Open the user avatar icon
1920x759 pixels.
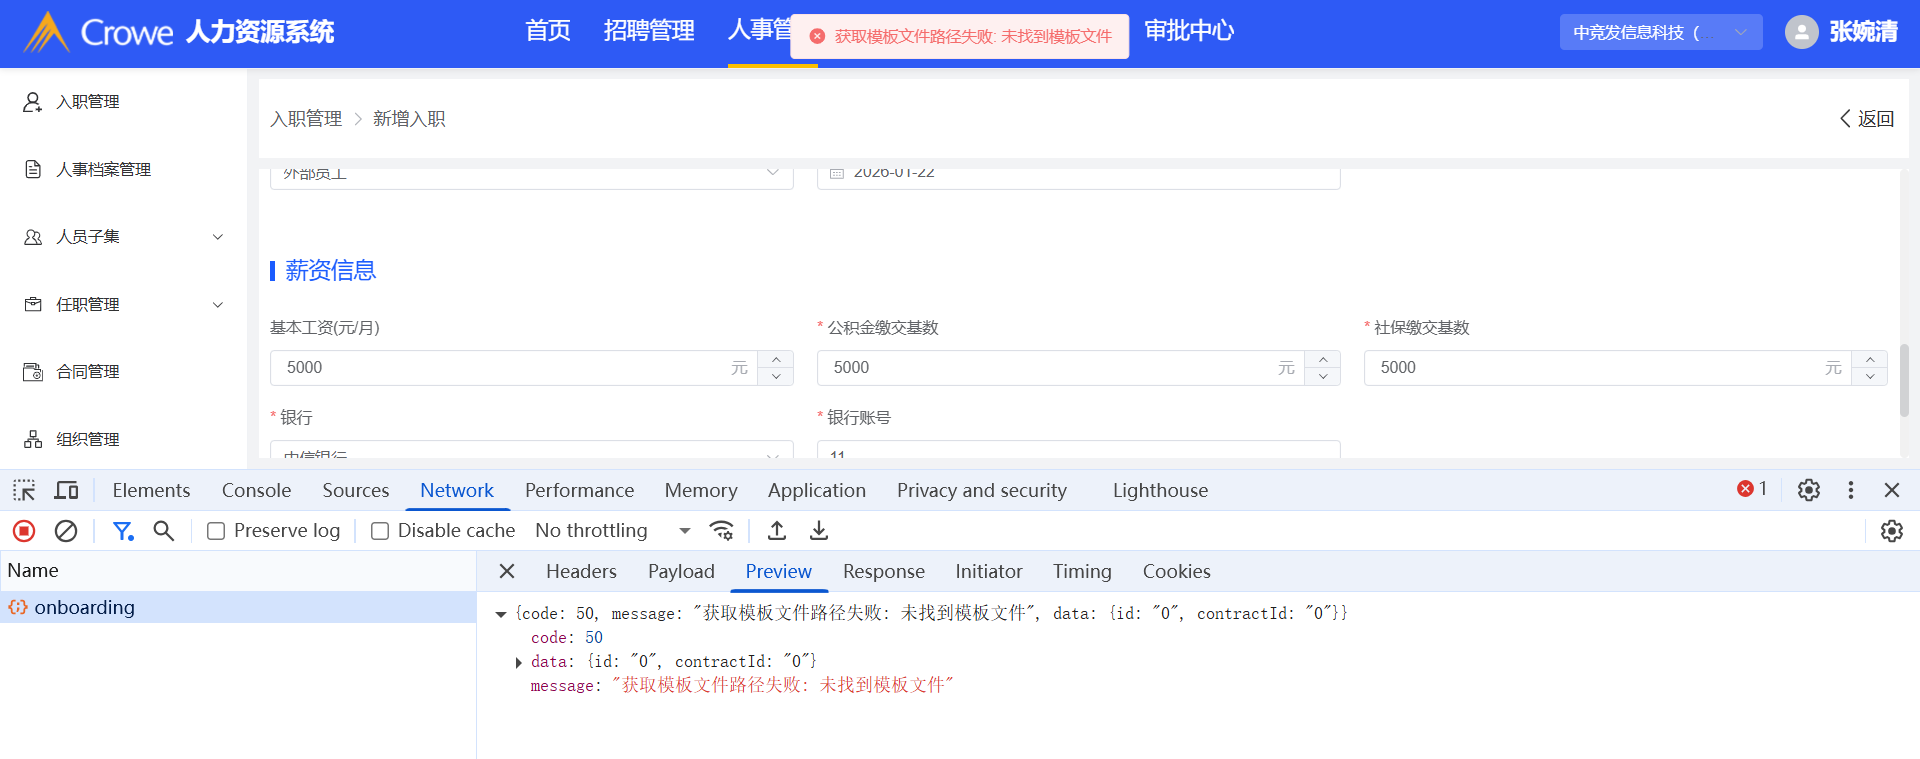(1801, 32)
